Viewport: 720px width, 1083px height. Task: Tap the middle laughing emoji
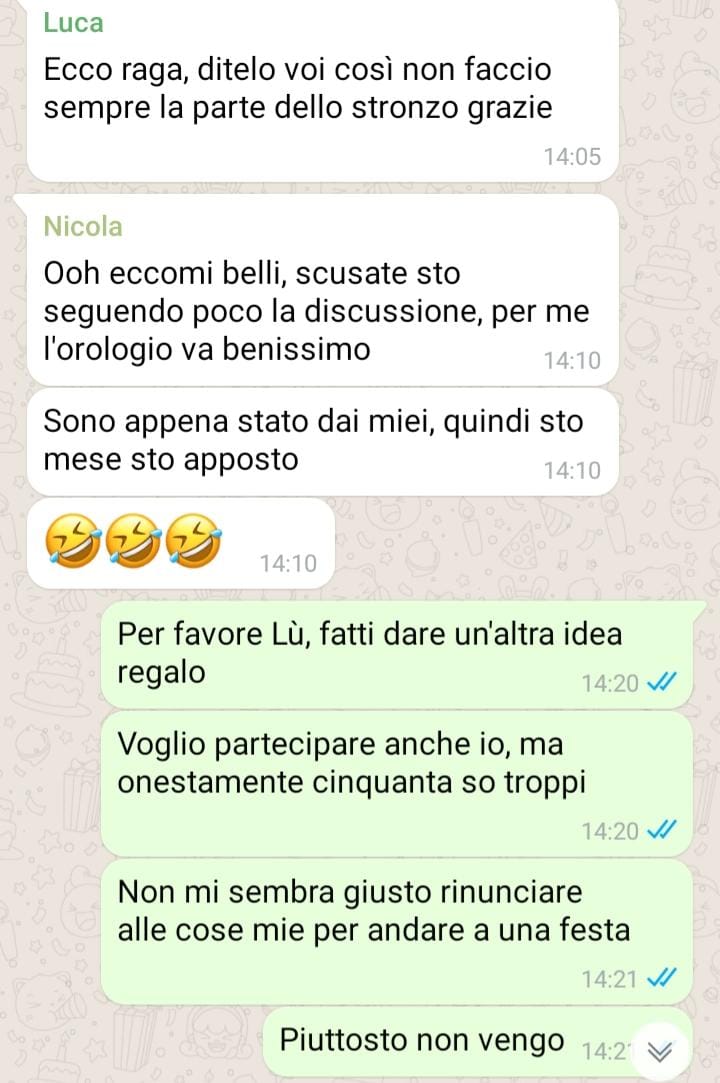[133, 540]
